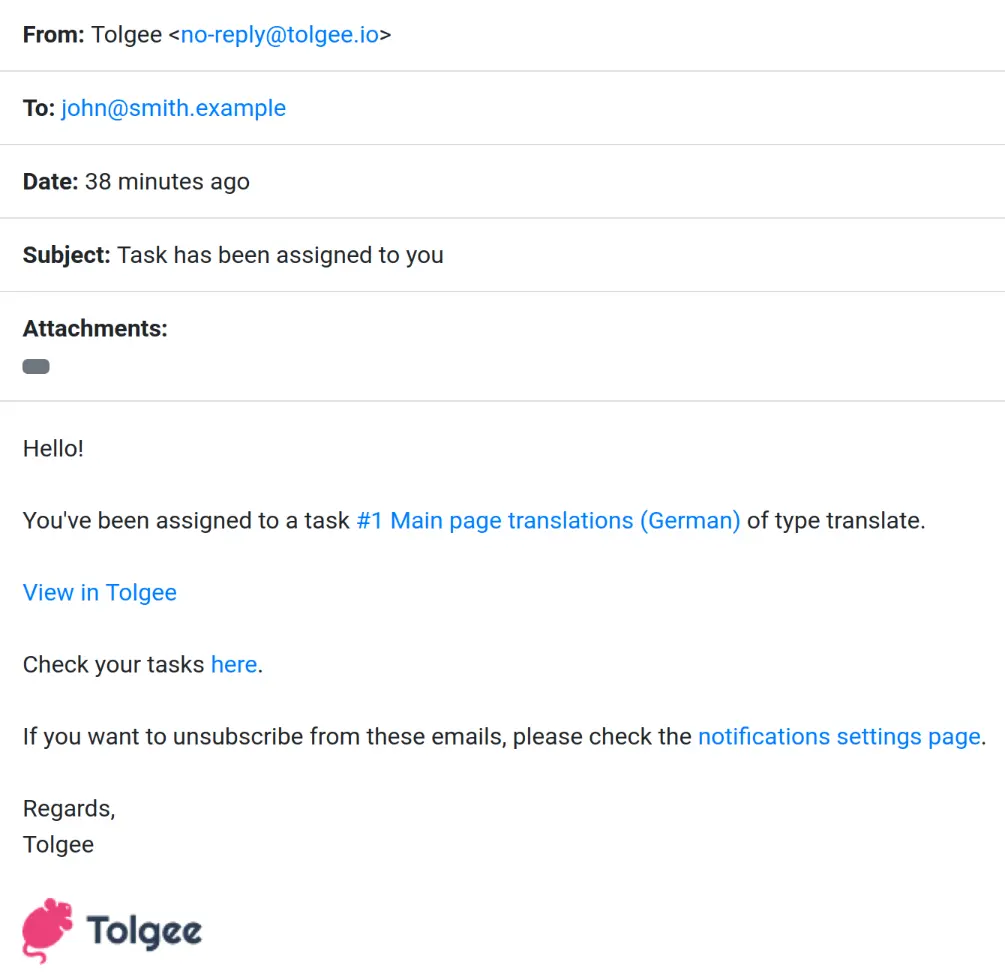1005x979 pixels.
Task: Open task #1 Main page translations (German)
Action: point(548,520)
